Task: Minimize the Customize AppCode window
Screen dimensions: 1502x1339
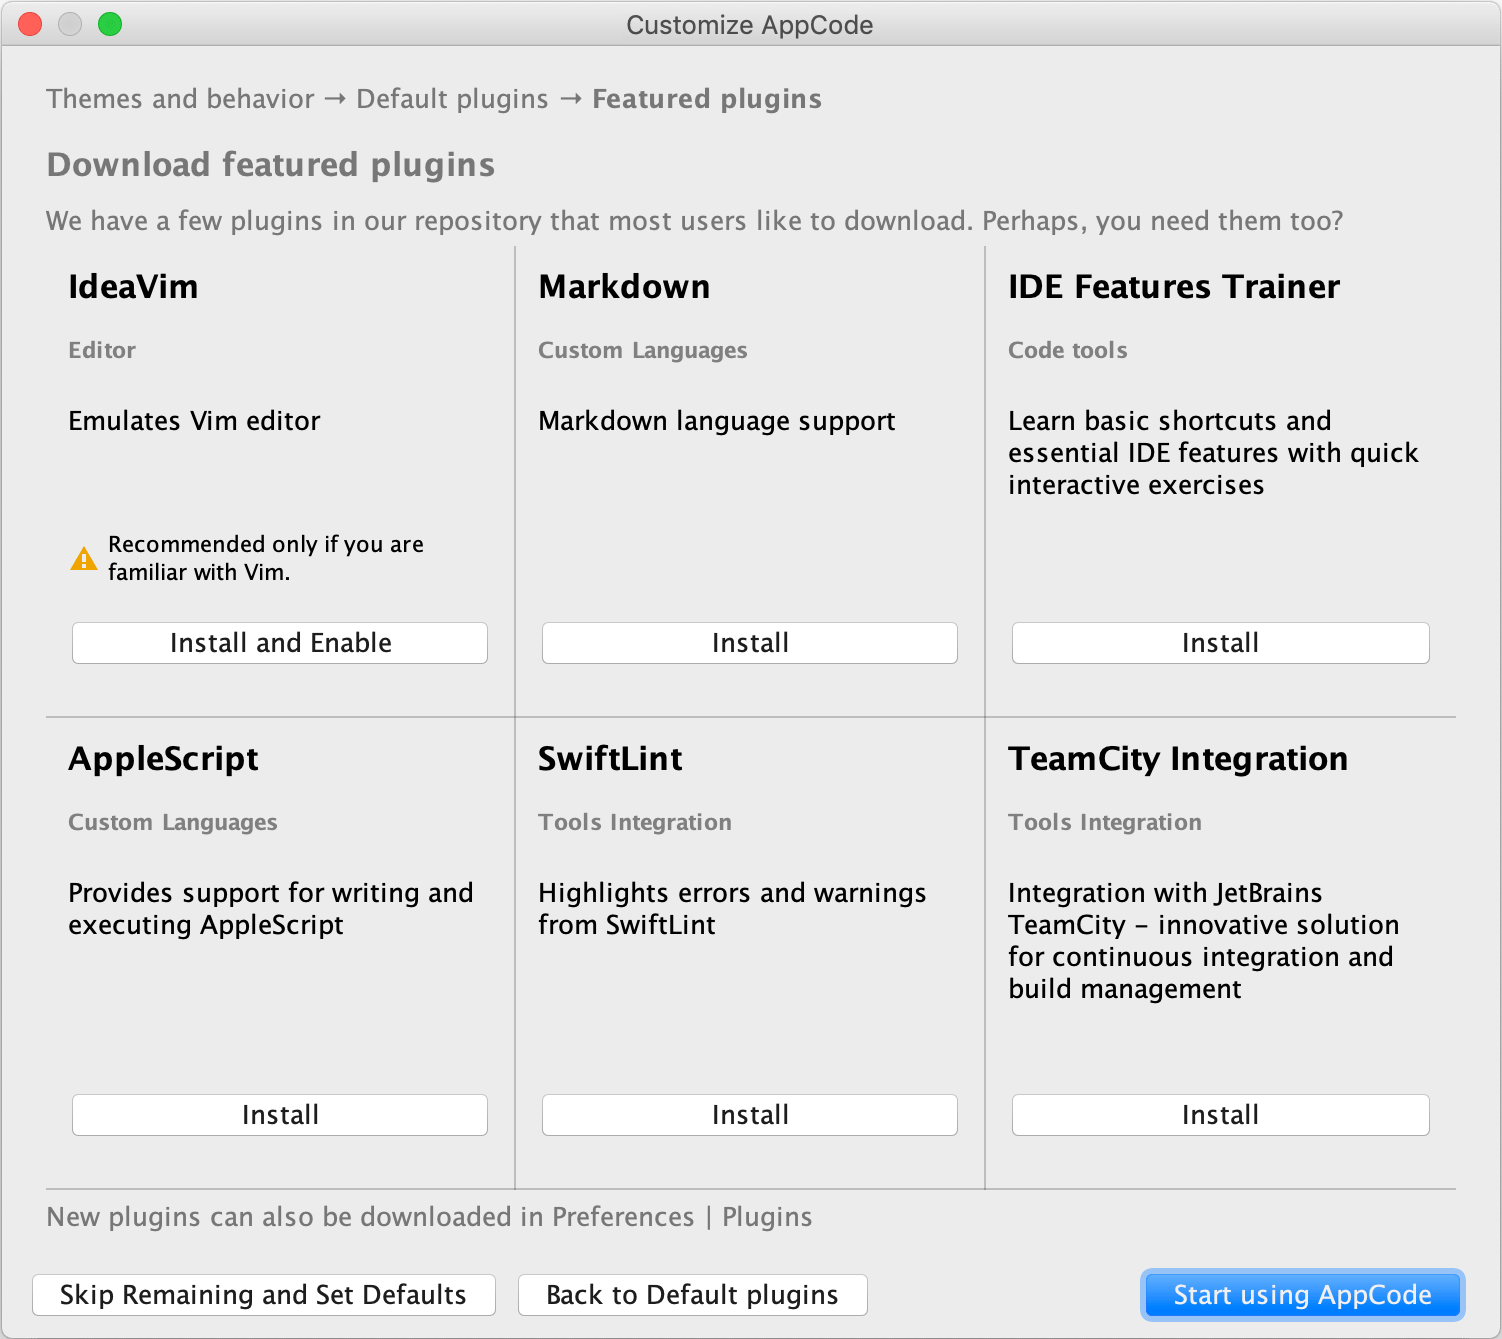Action: 70,25
